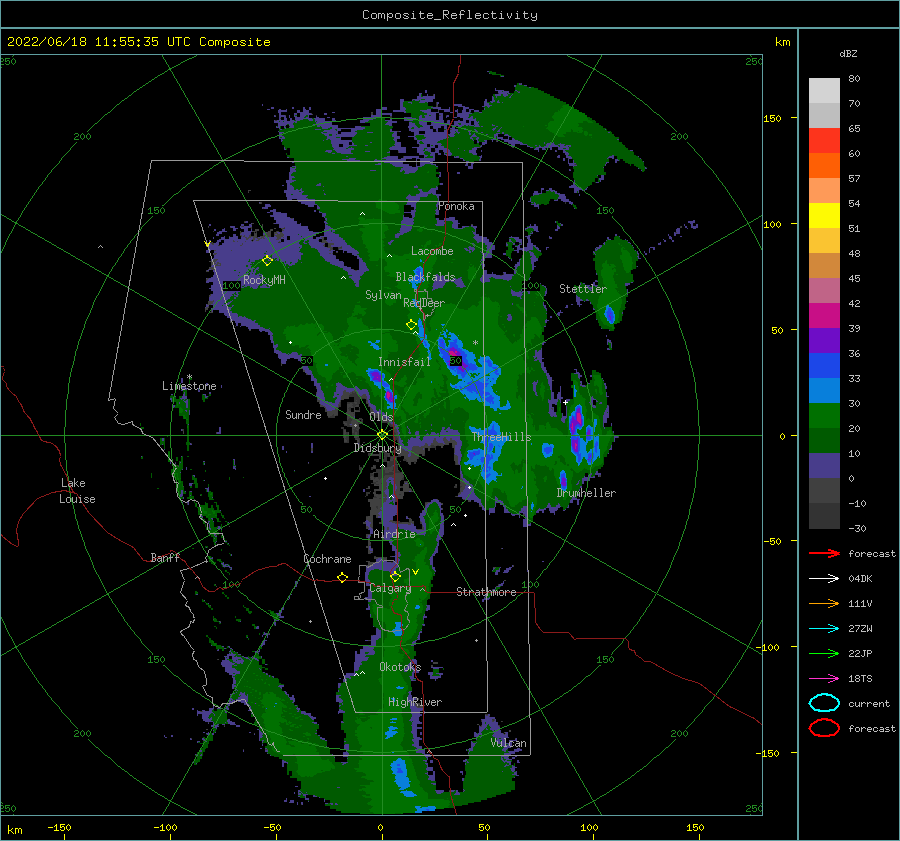This screenshot has height=841, width=900.
Task: Click the magenta 18TS arrow legend icon
Action: pos(824,679)
